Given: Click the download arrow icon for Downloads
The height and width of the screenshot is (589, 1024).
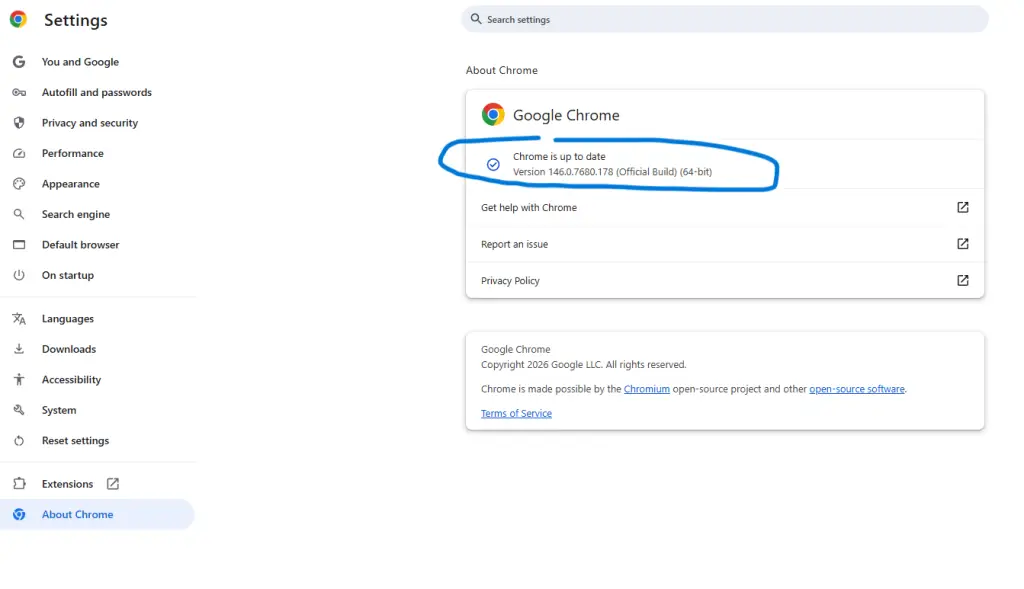Looking at the screenshot, I should [x=19, y=349].
